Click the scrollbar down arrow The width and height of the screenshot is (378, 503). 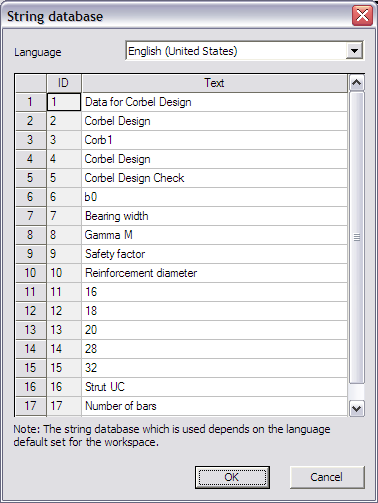(357, 408)
